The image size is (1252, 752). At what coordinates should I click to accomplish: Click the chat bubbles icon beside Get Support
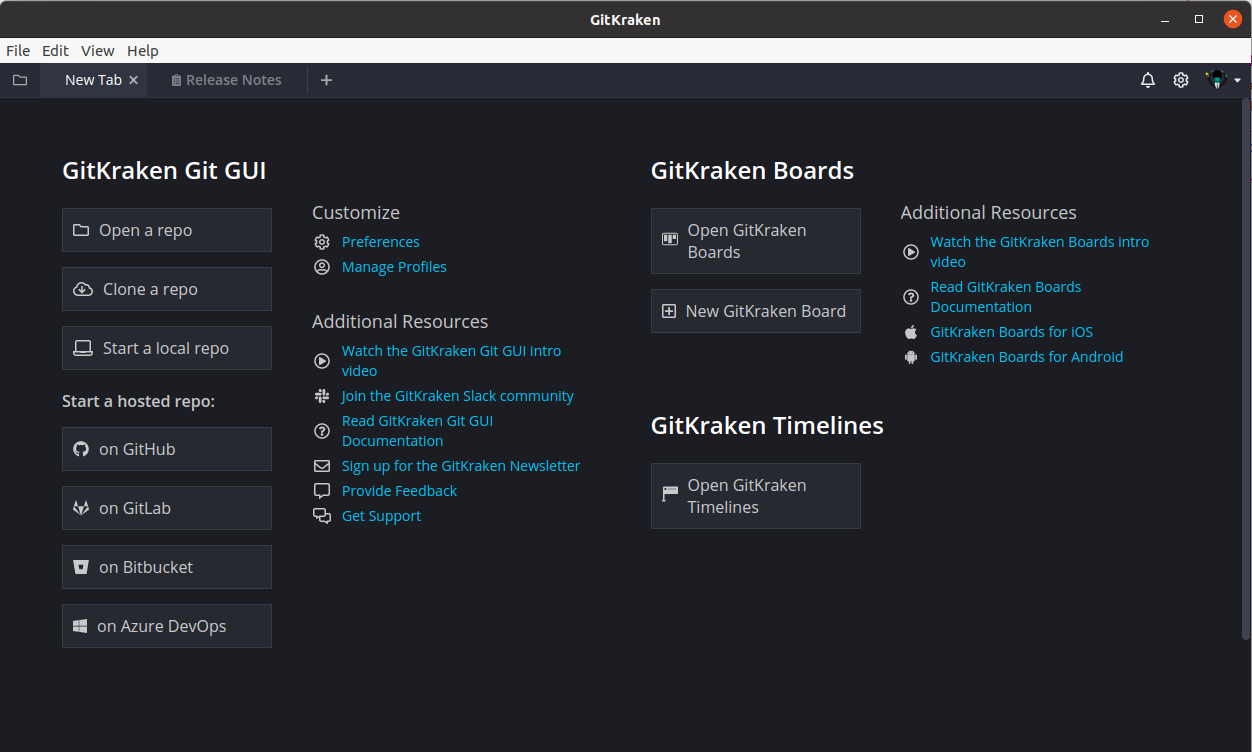click(x=322, y=516)
